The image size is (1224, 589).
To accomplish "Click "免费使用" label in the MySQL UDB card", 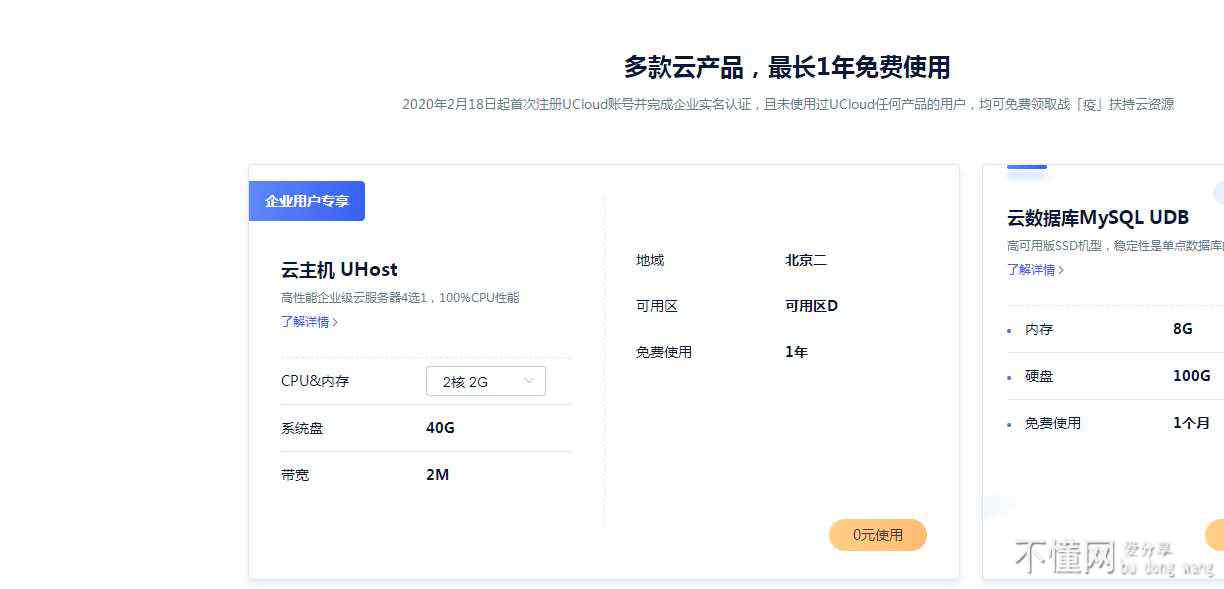I will pyautogui.click(x=1053, y=423).
